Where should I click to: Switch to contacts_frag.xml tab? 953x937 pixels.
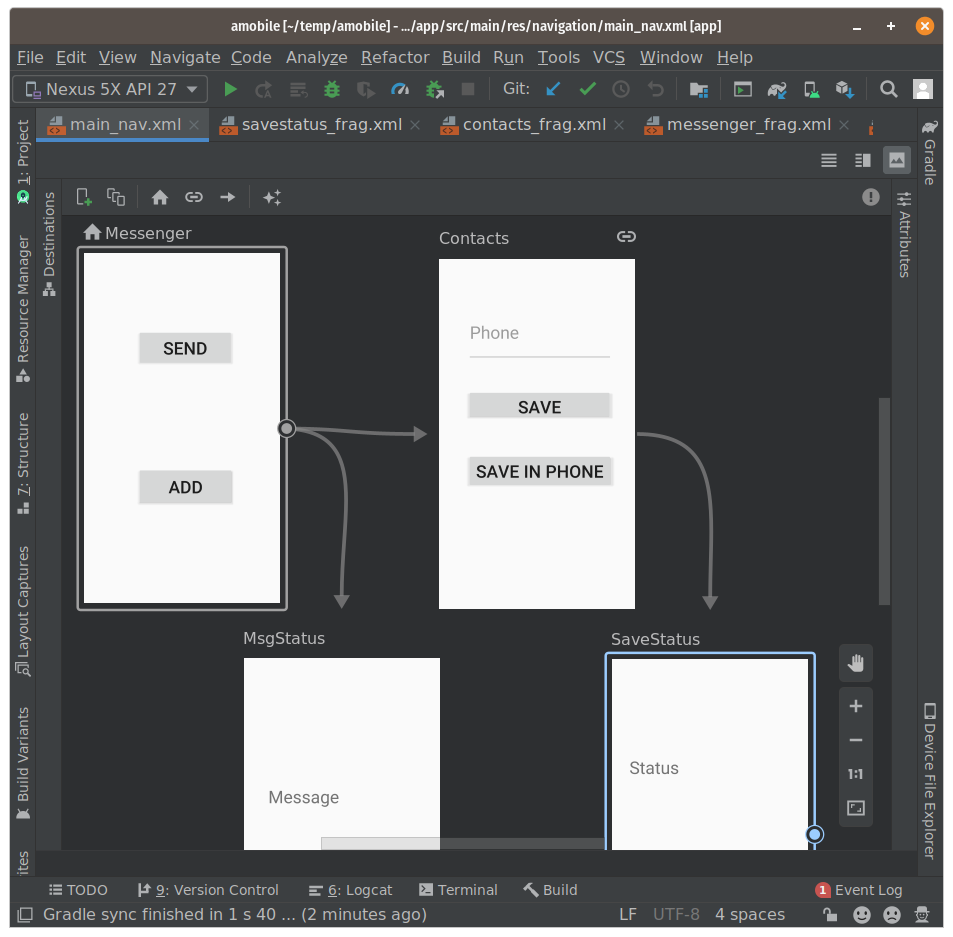coord(534,125)
